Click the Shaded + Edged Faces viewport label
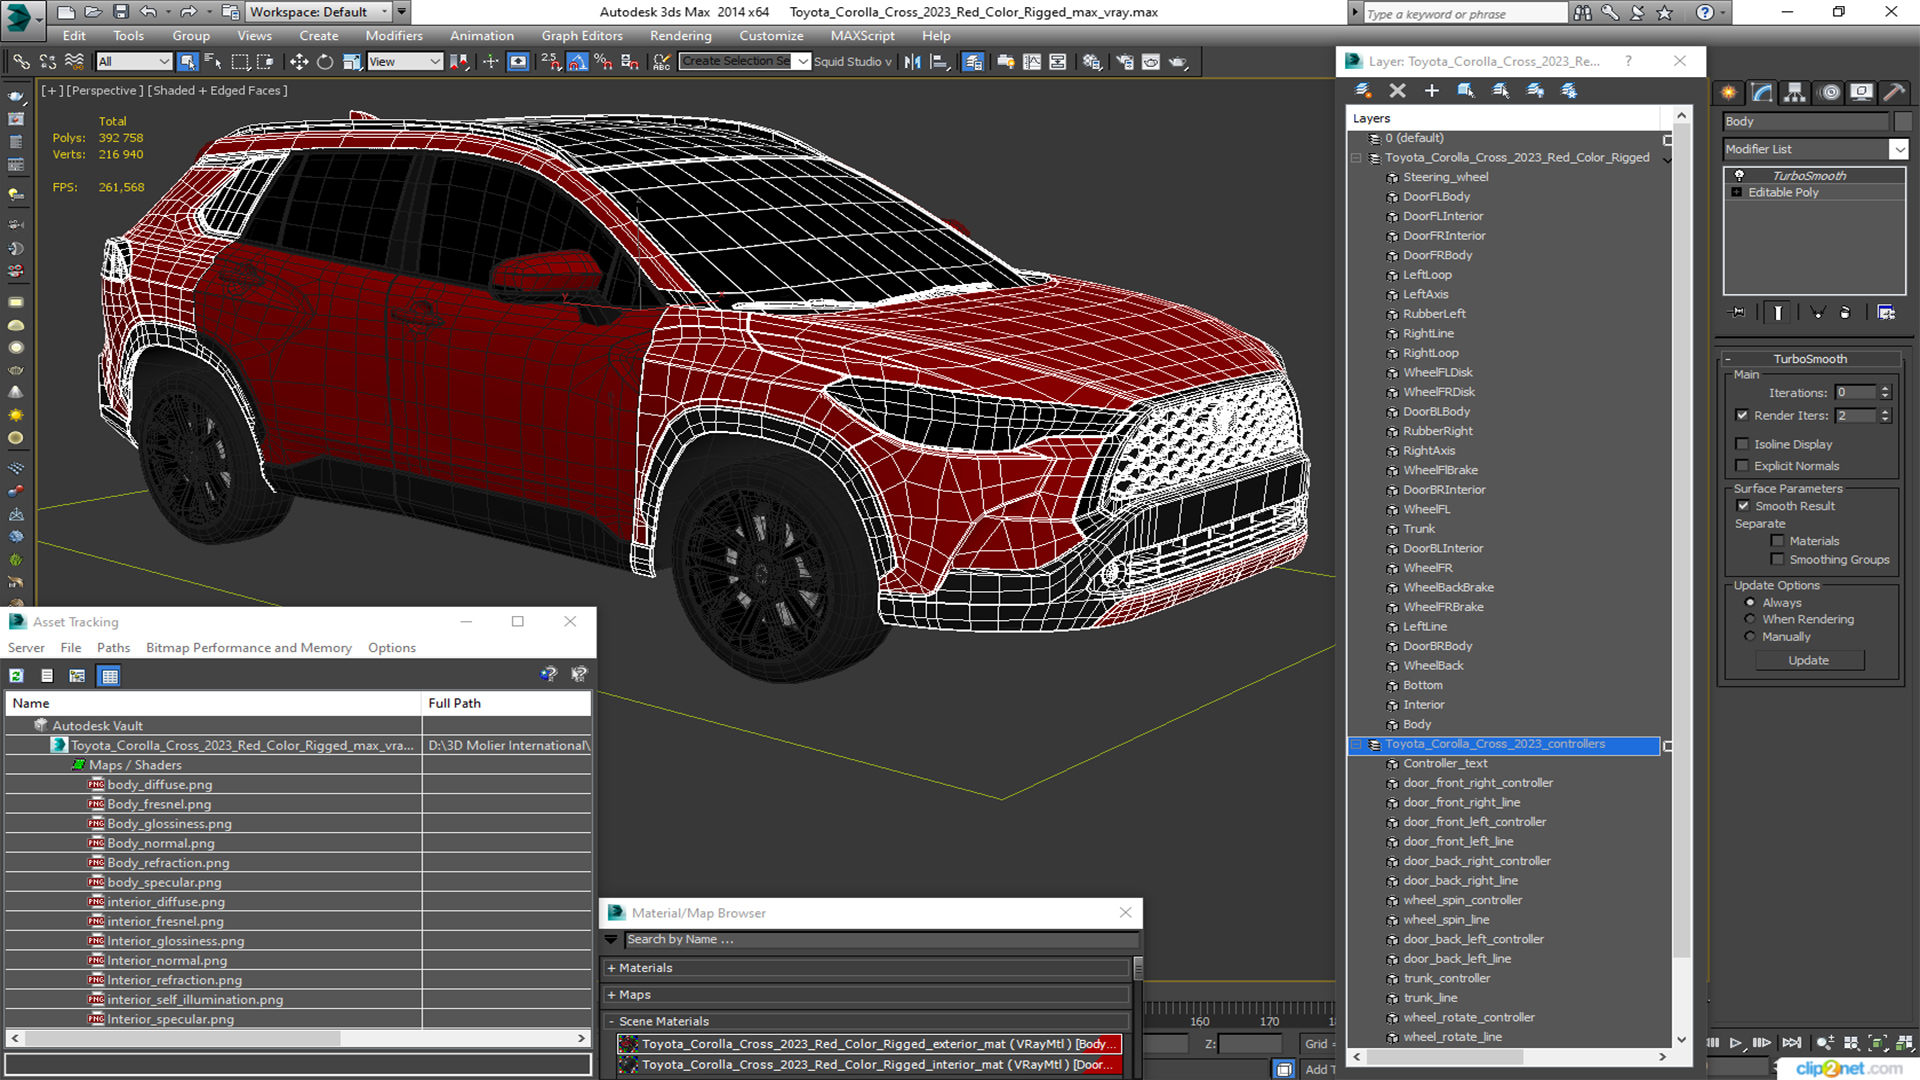 [x=218, y=91]
